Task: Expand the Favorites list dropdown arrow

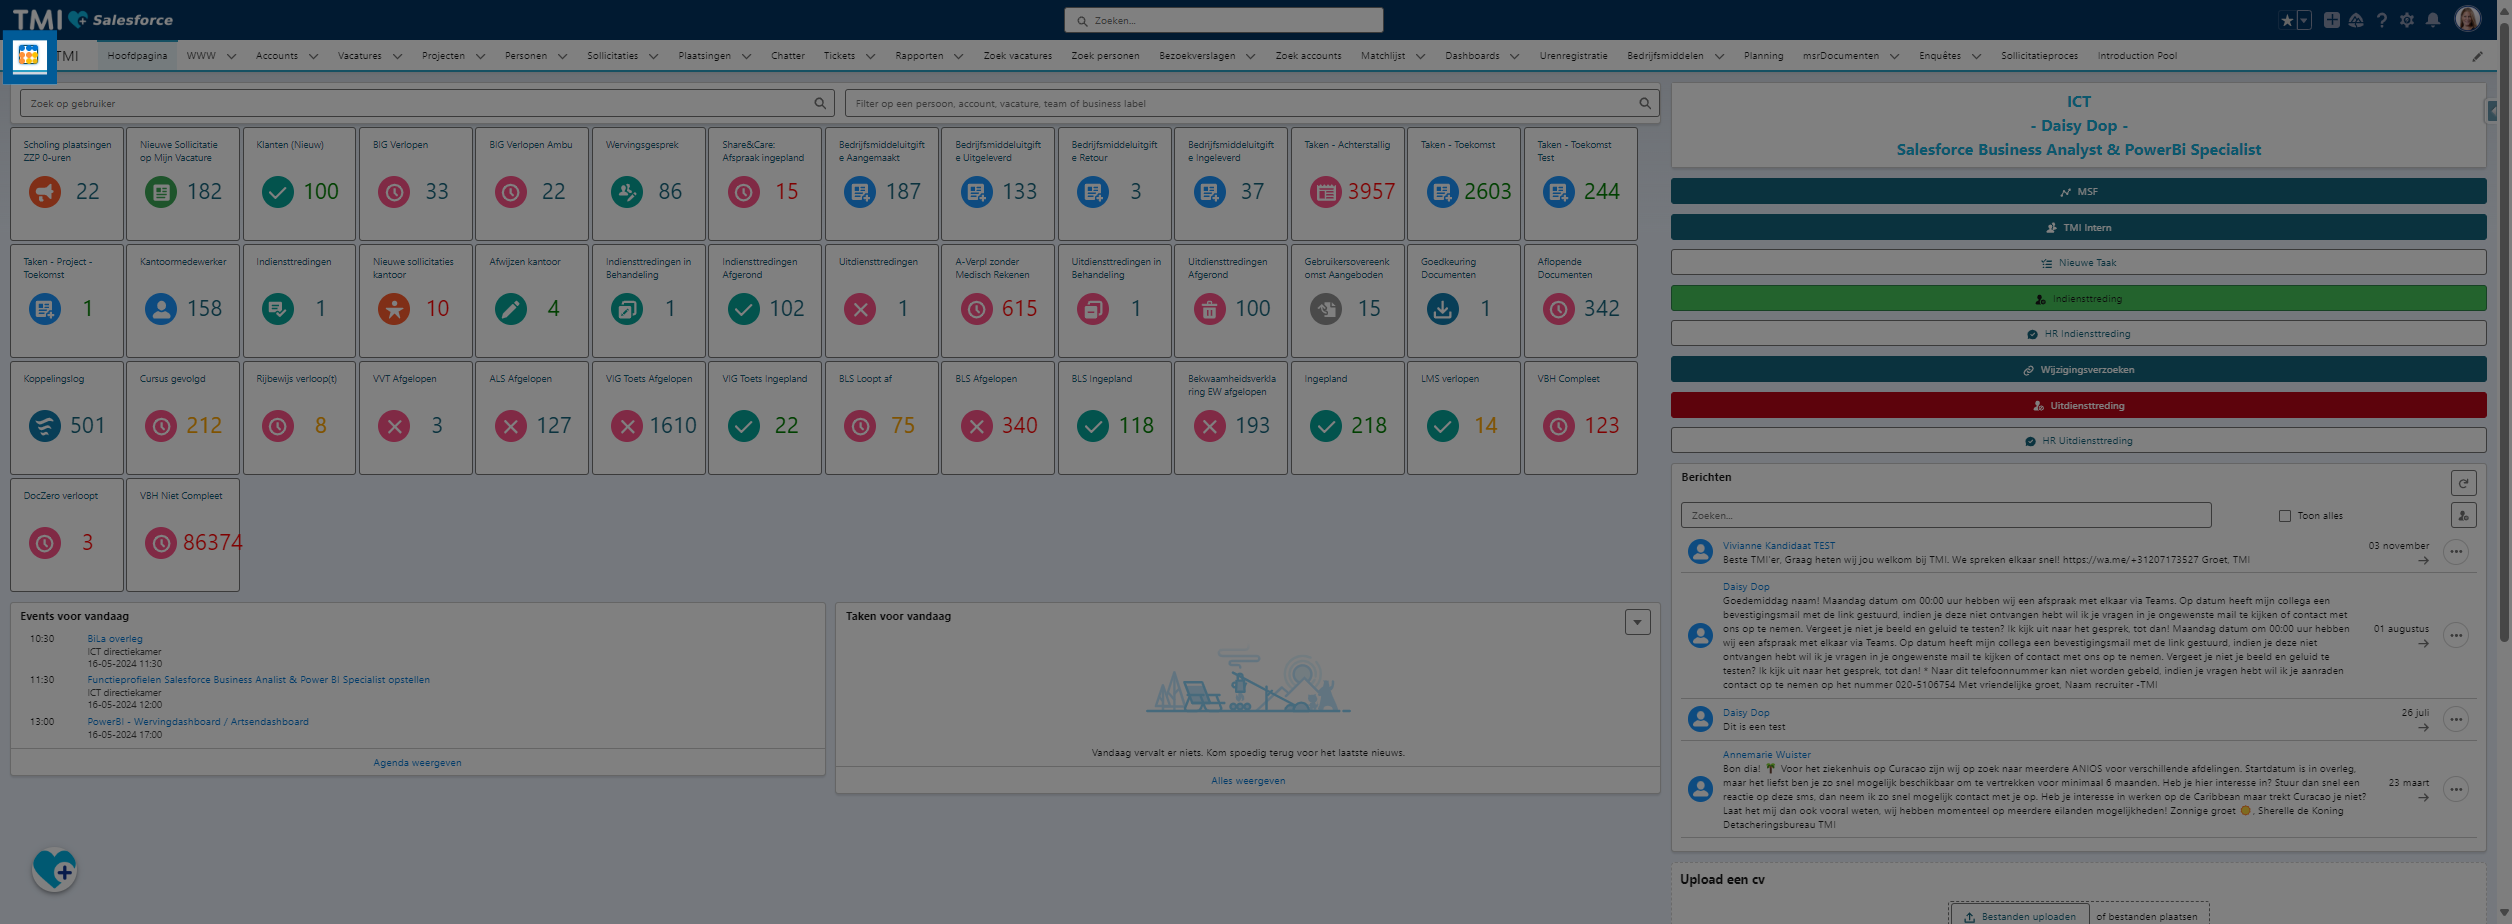Action: [x=2304, y=20]
